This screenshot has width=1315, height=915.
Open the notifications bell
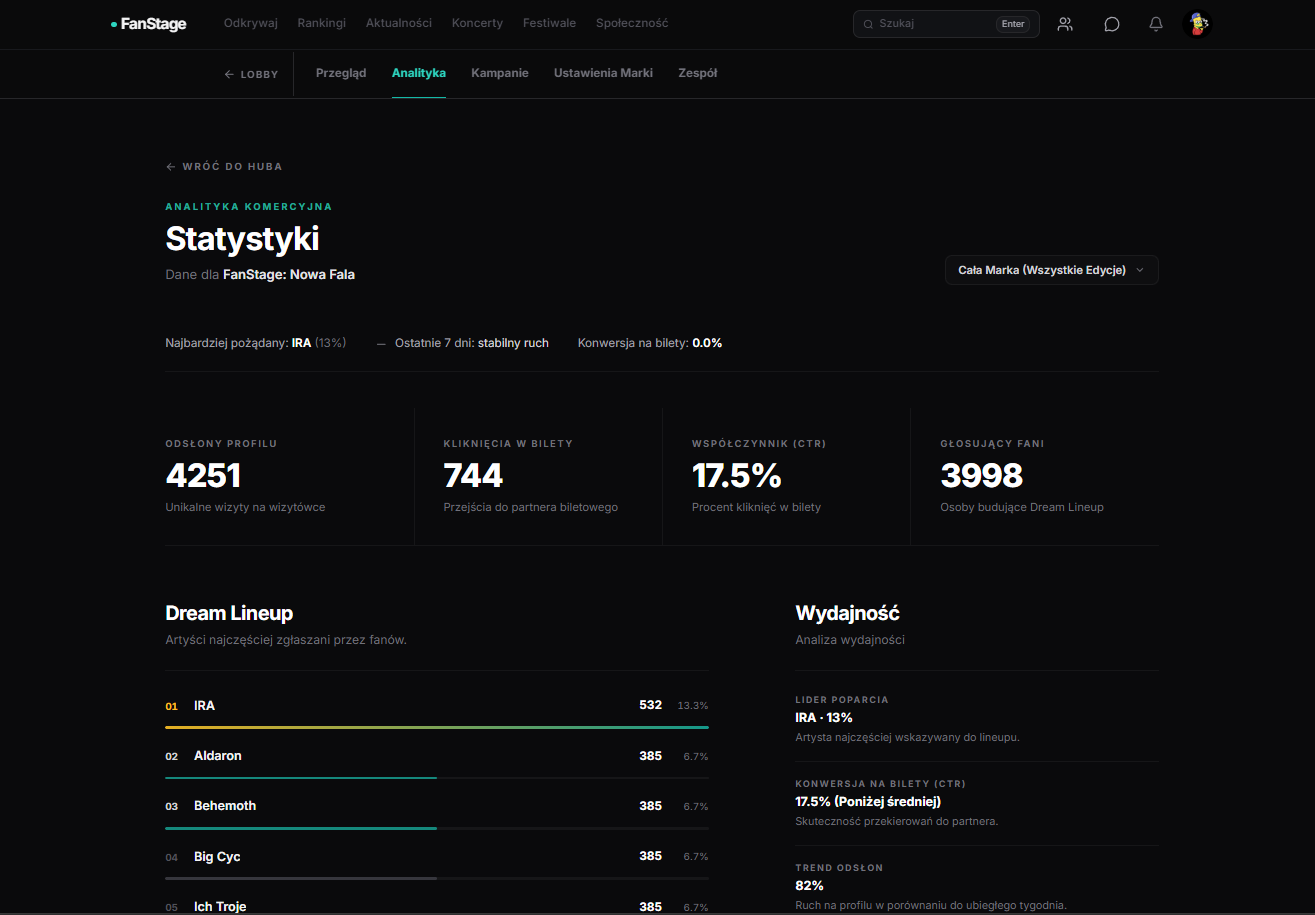pyautogui.click(x=1156, y=24)
